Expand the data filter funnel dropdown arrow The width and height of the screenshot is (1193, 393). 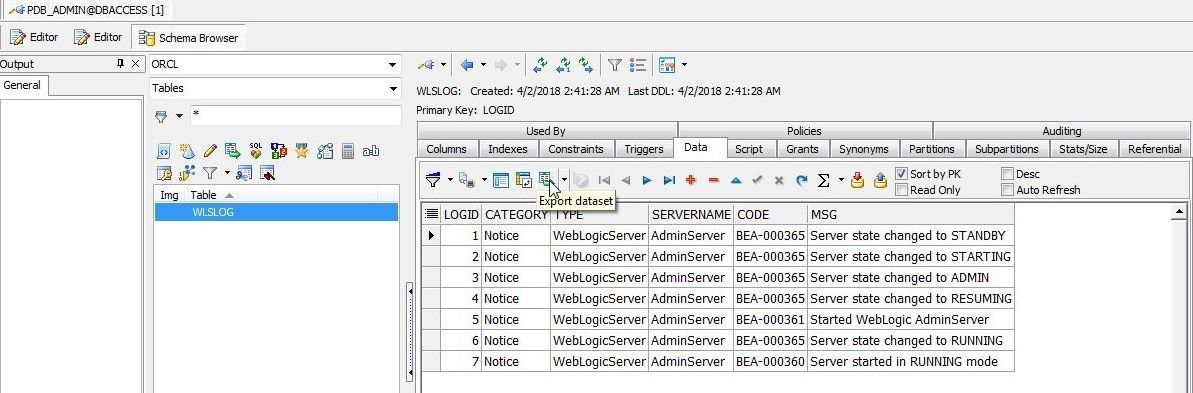pos(450,180)
